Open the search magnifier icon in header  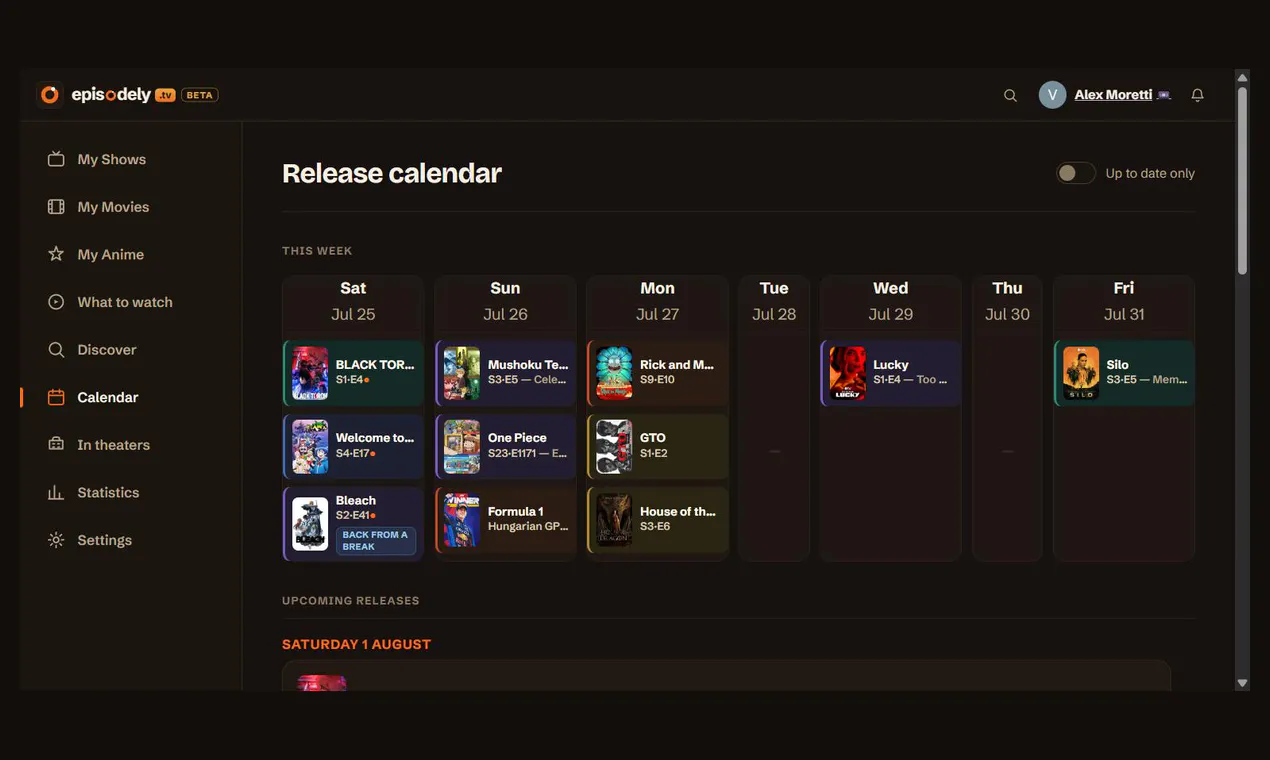(x=1010, y=95)
